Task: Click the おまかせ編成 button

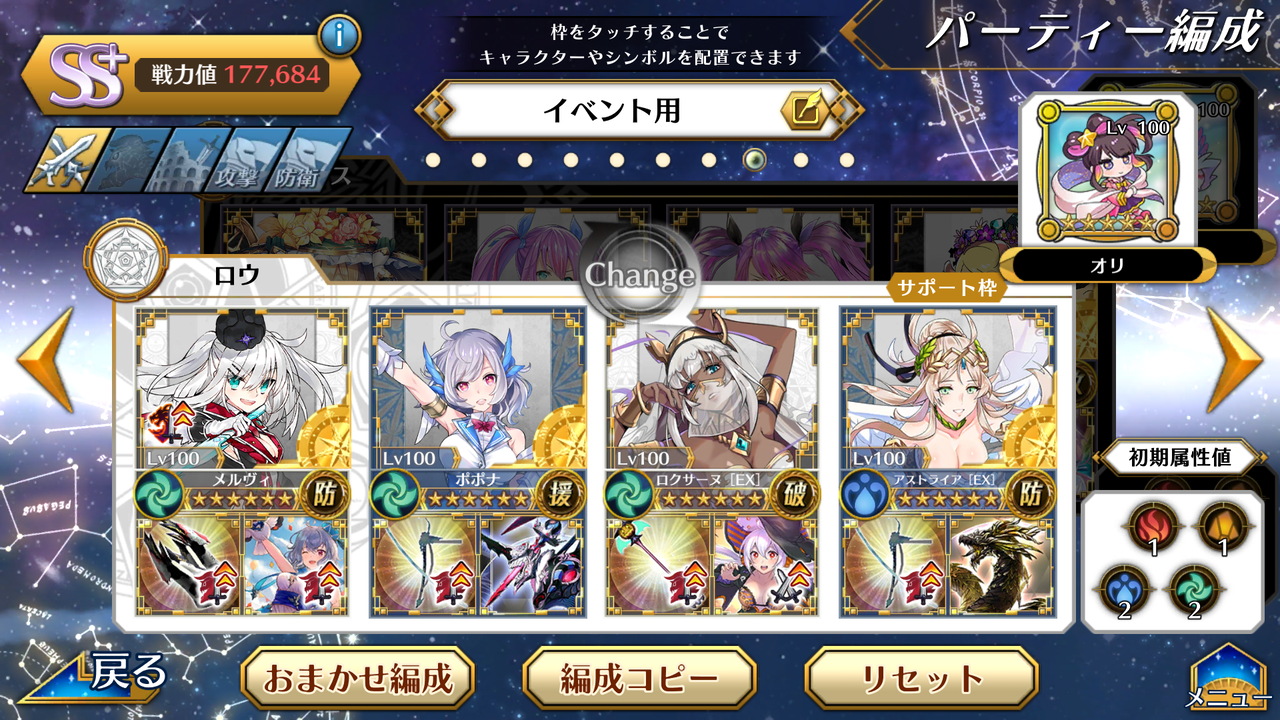Action: (x=358, y=678)
